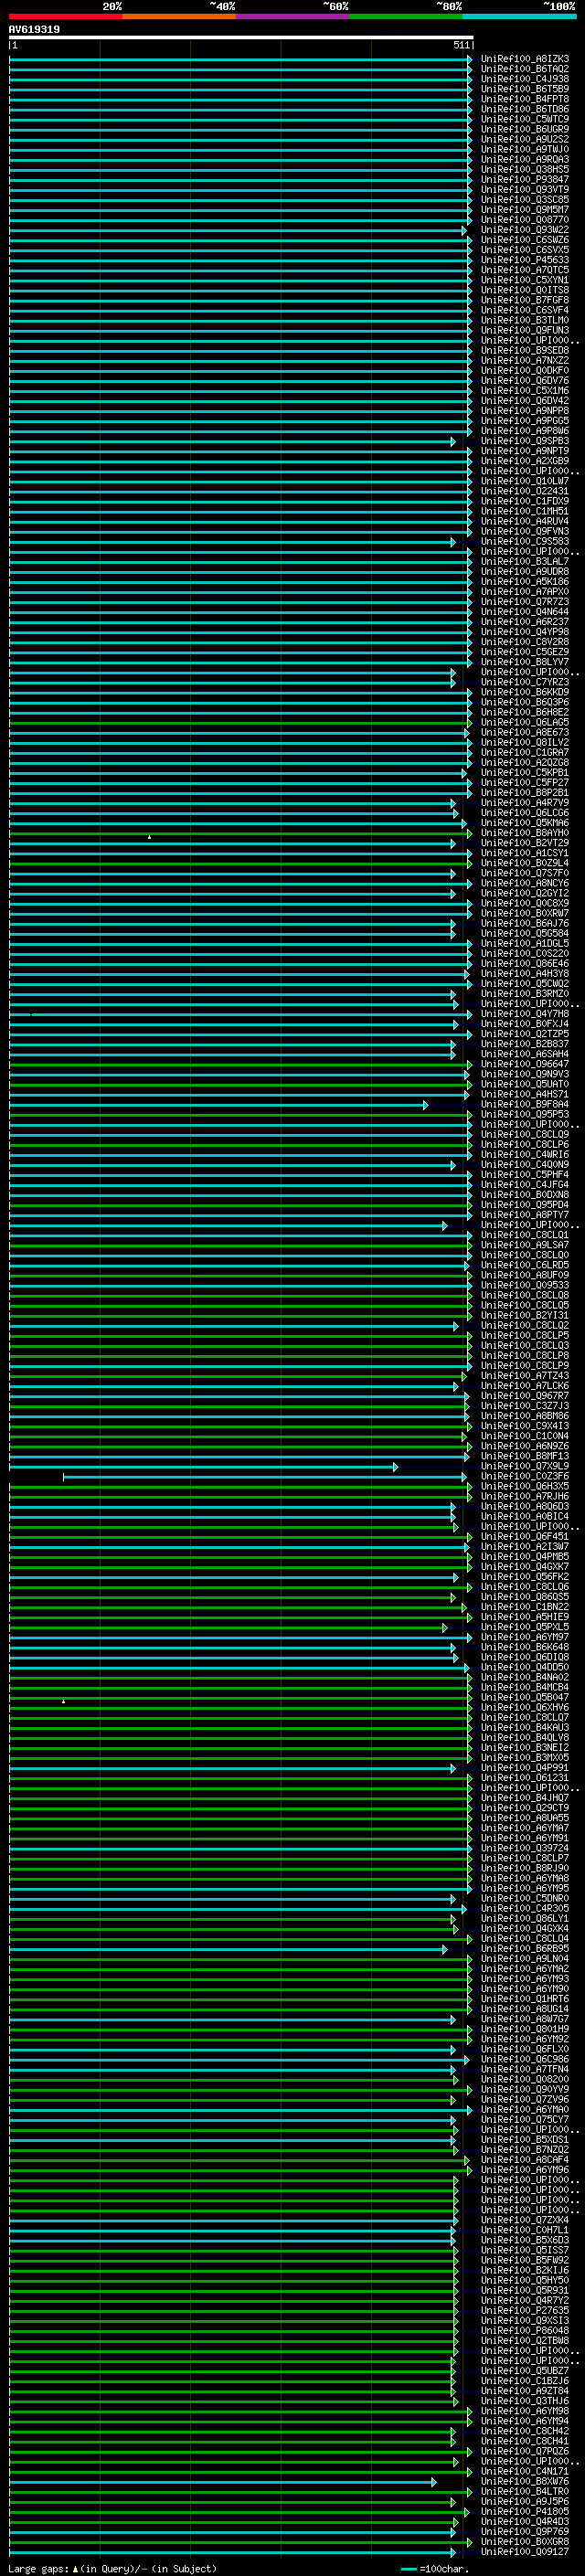Select hit UniRef100_P41805

pos(525,2512)
